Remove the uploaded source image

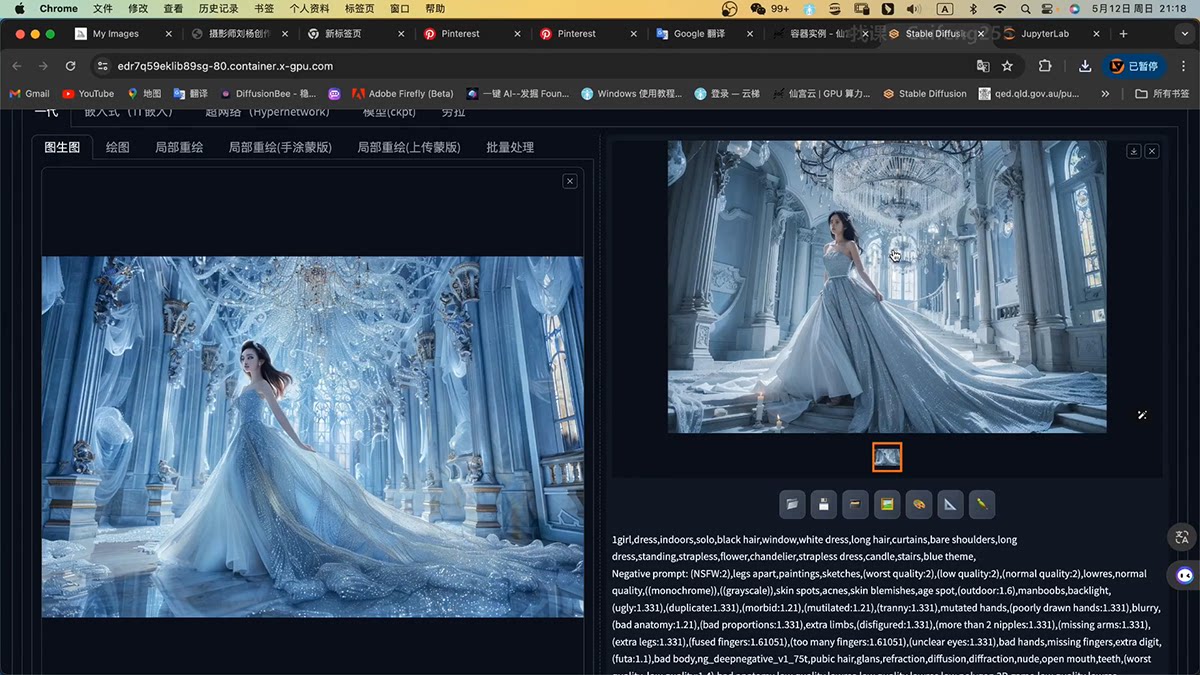pyautogui.click(x=570, y=181)
